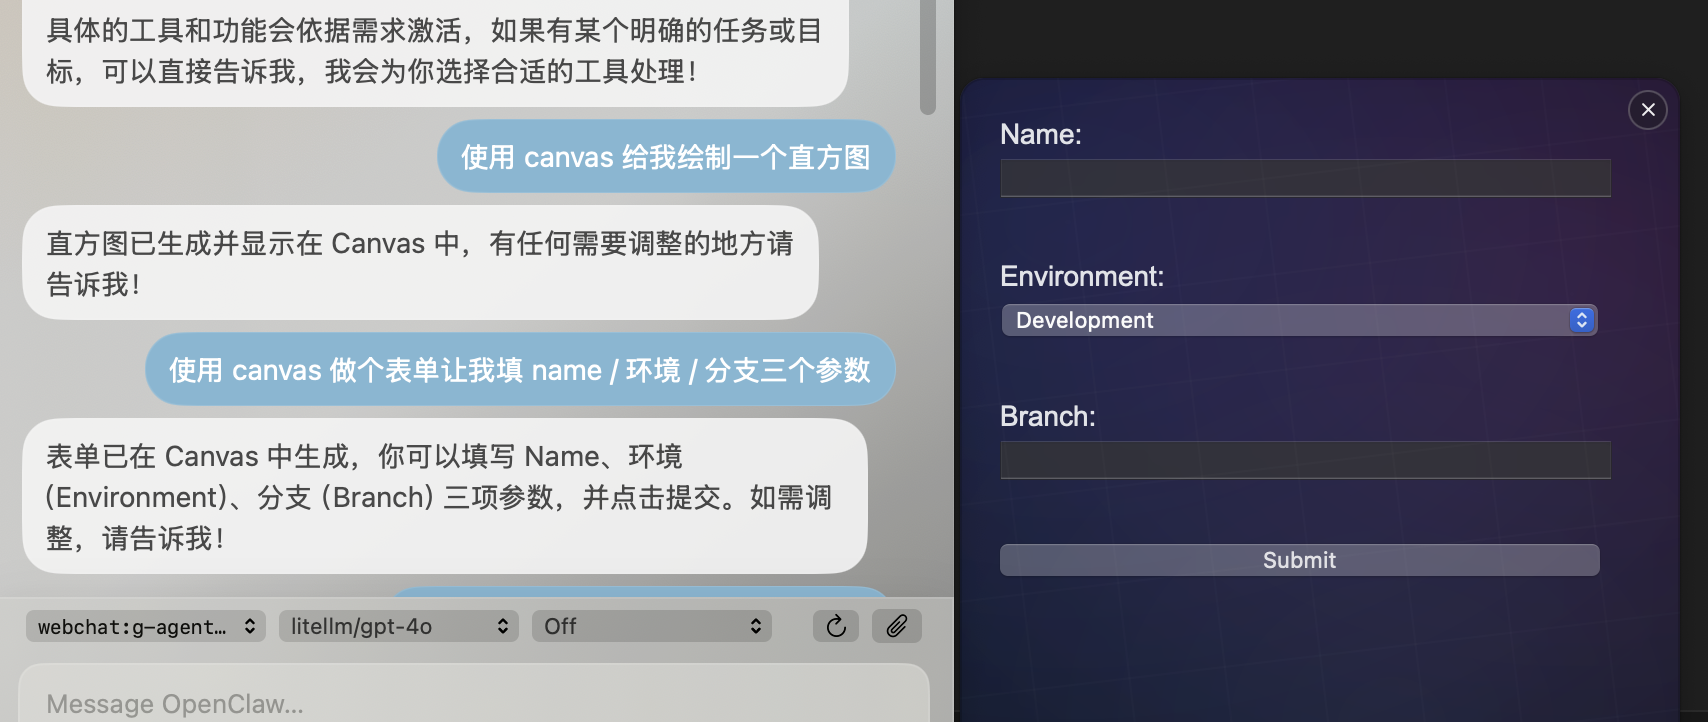Click the 'Branch:' label in canvas
The width and height of the screenshot is (1708, 722).
pos(1048,416)
